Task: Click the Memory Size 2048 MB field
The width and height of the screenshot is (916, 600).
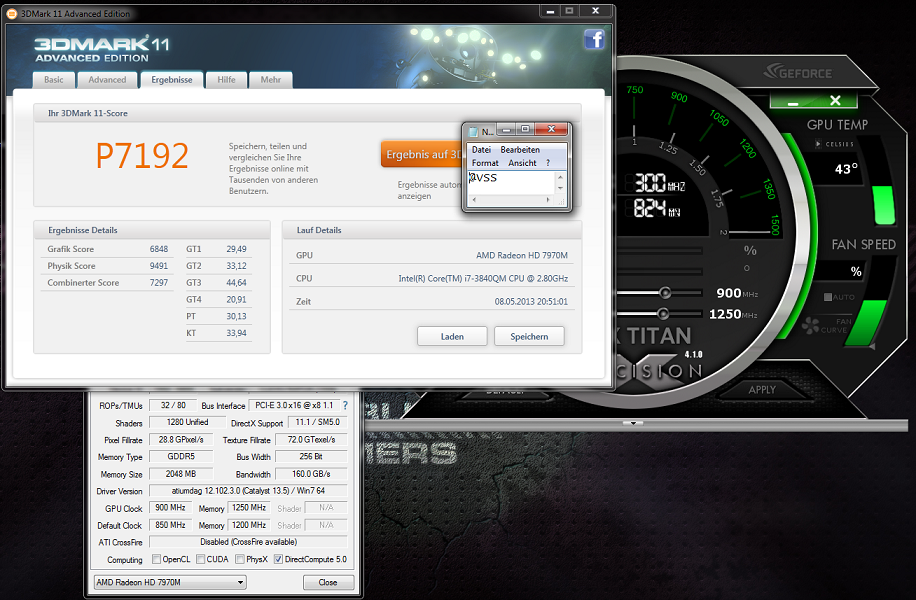Action: [181, 474]
